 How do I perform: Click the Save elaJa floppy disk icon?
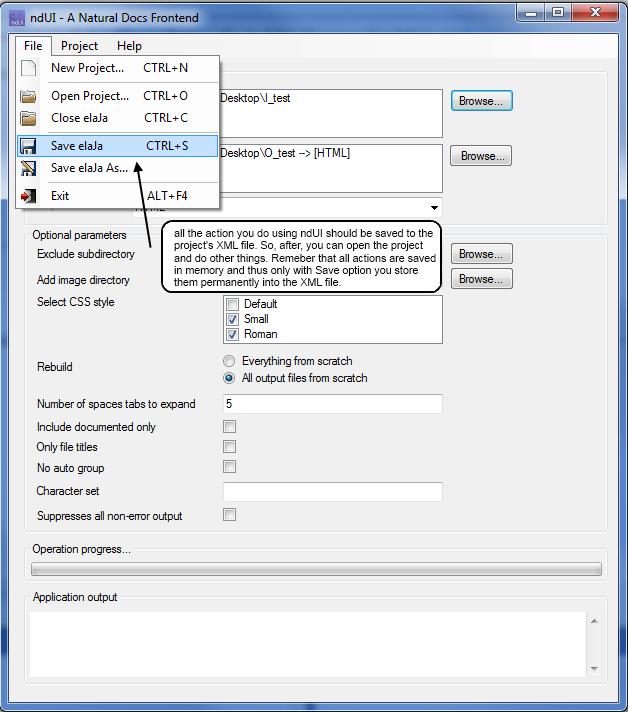click(x=29, y=146)
